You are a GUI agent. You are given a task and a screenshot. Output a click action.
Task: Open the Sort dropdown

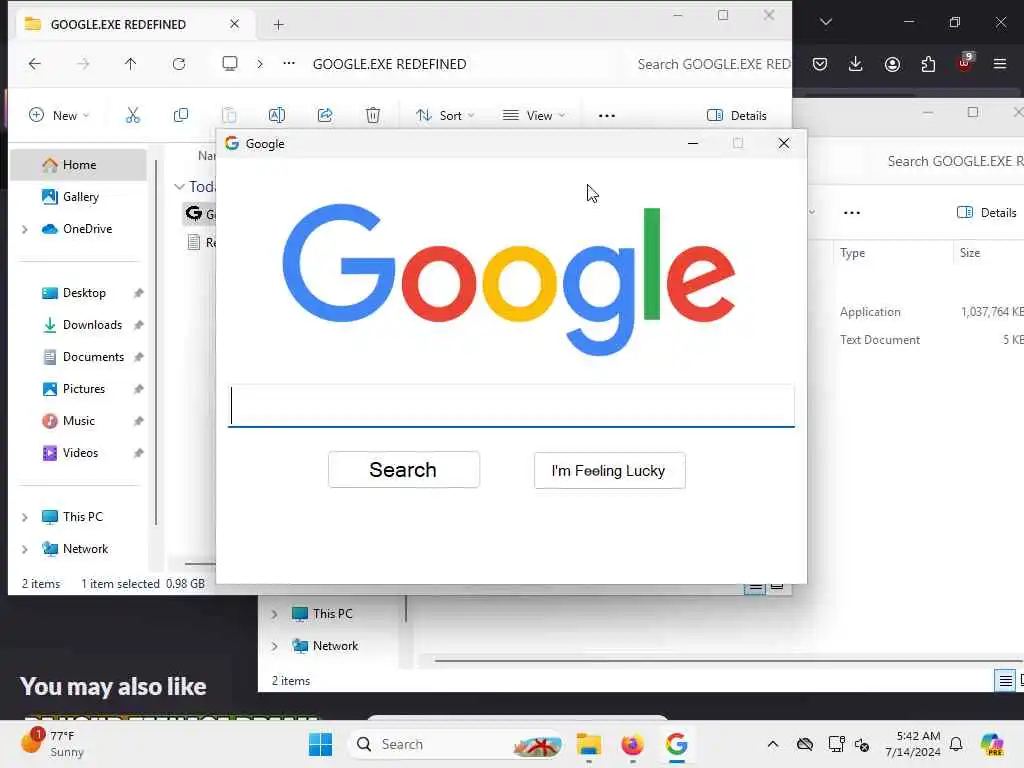(x=445, y=116)
